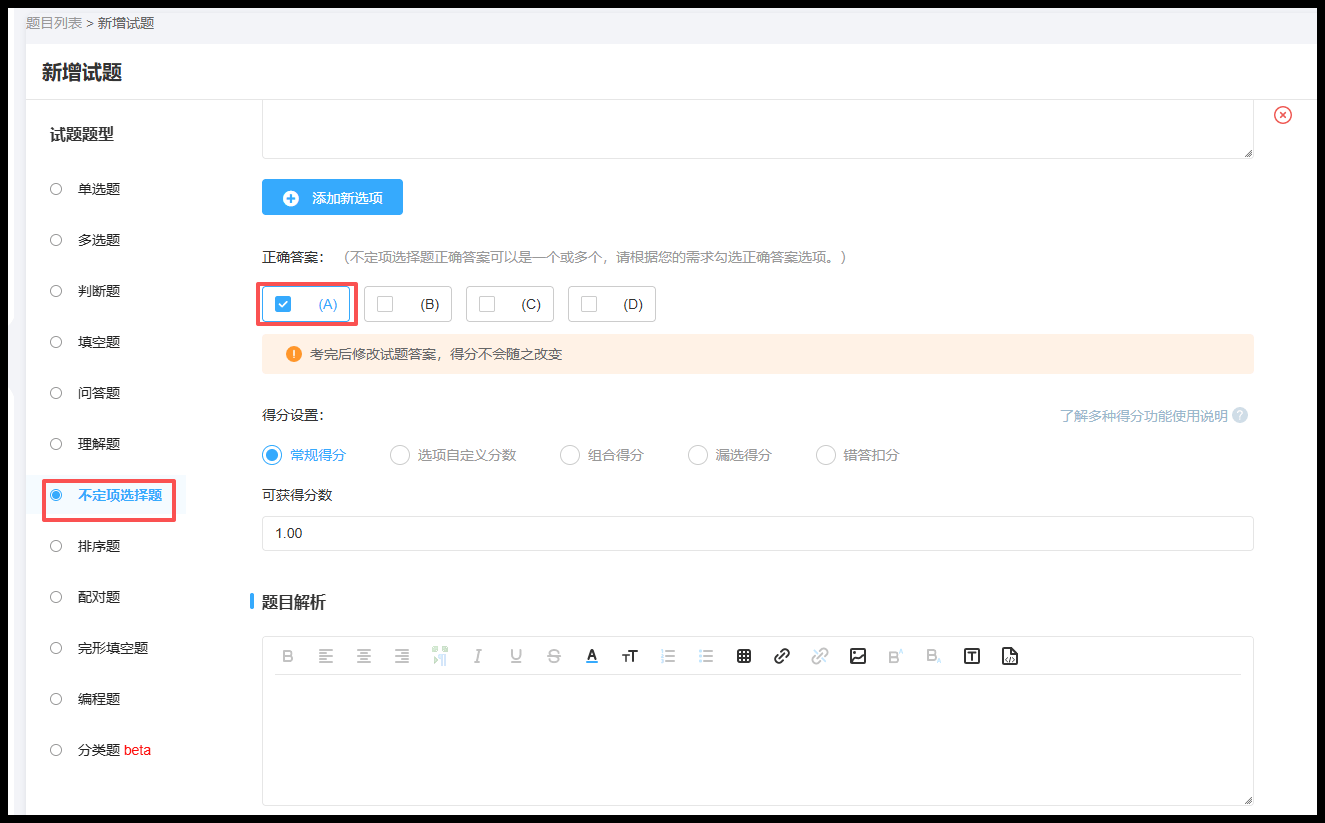Viewport: 1325px width, 823px height.
Task: Insert a hyperlink
Action: [x=782, y=656]
